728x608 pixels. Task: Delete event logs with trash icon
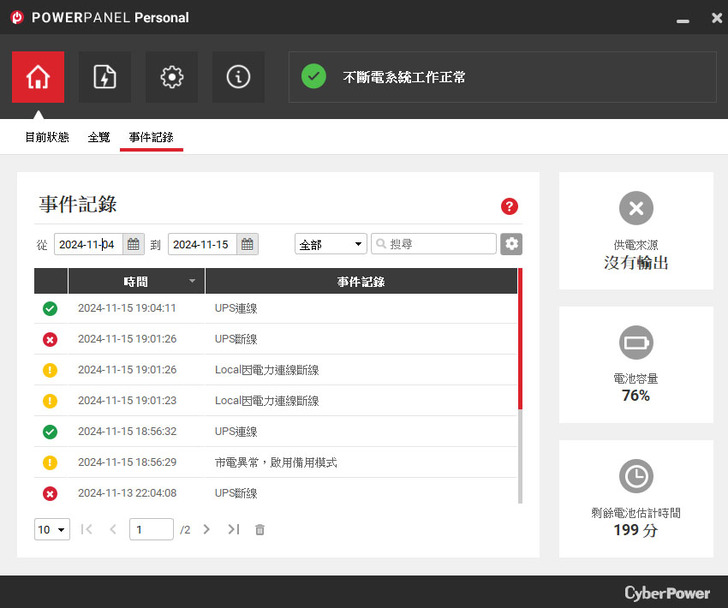pyautogui.click(x=260, y=529)
